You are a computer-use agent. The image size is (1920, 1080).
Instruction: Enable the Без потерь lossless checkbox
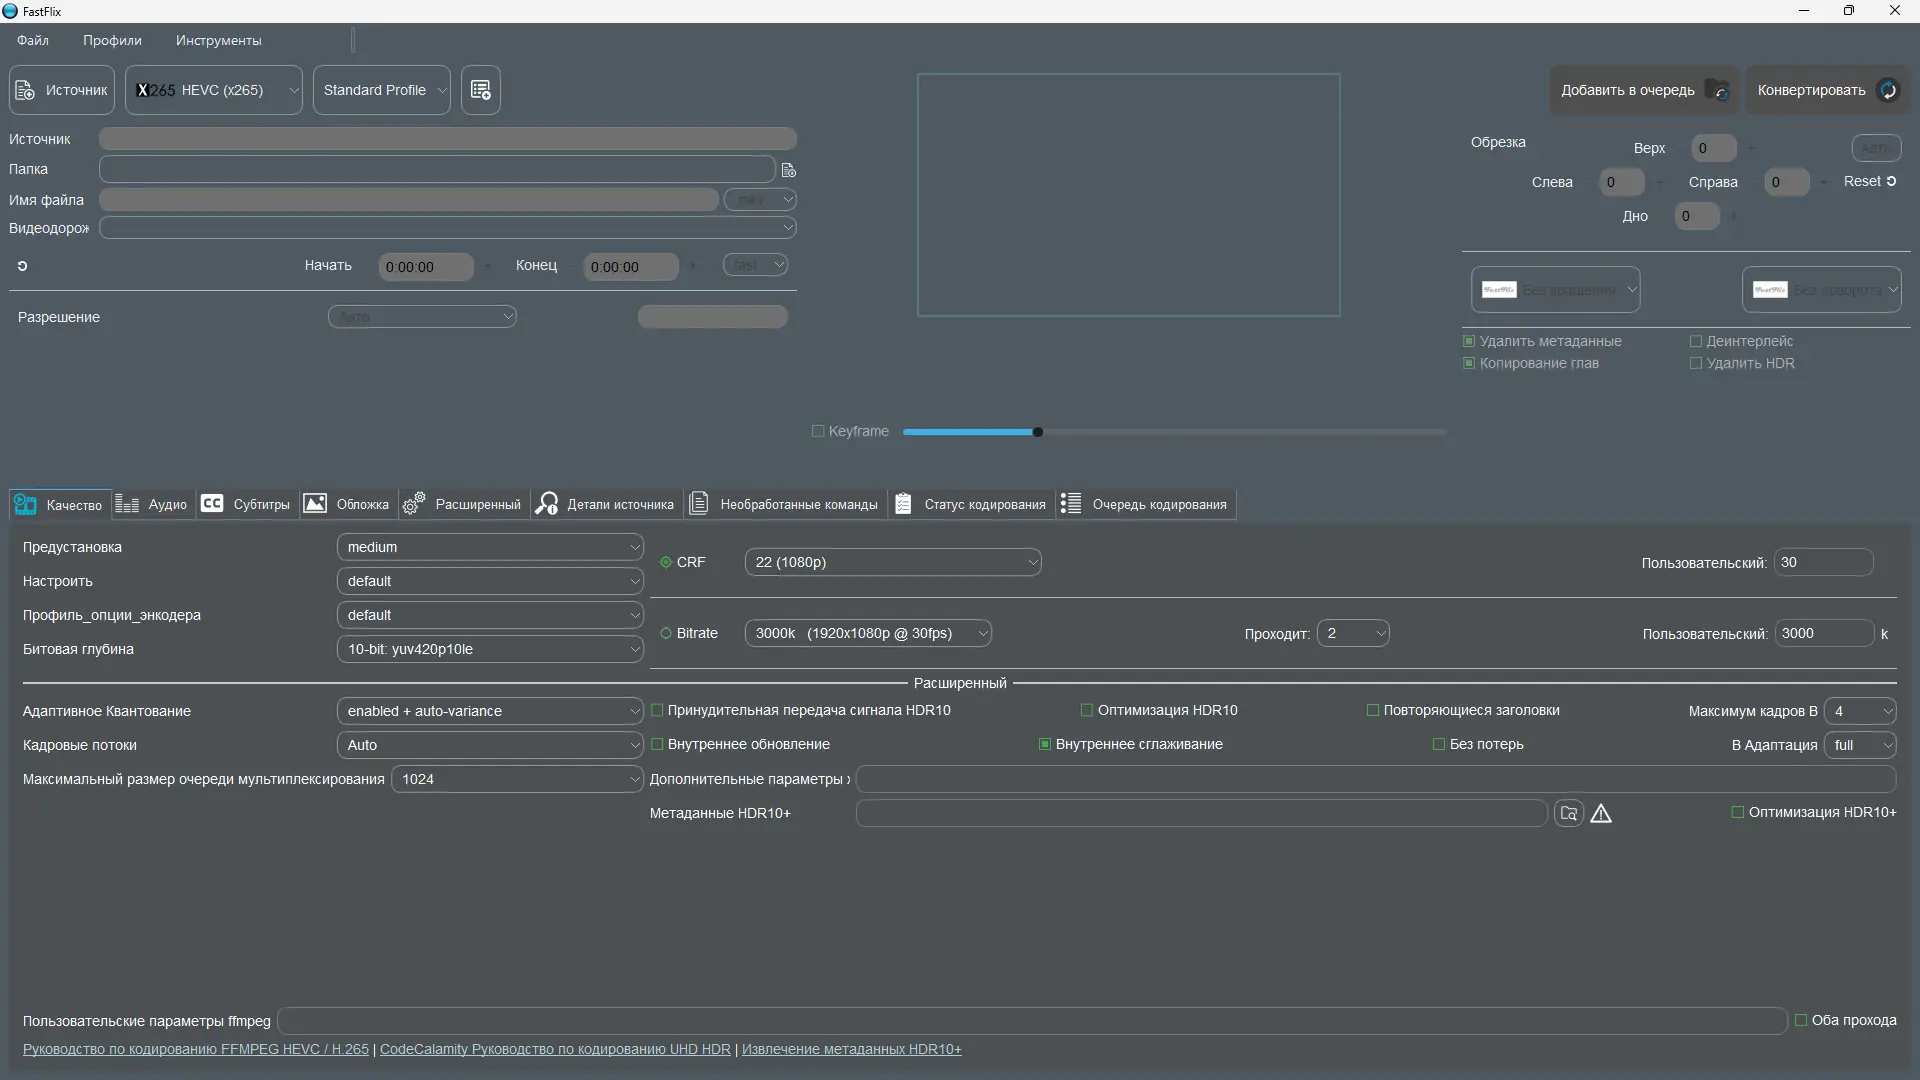coord(1439,745)
